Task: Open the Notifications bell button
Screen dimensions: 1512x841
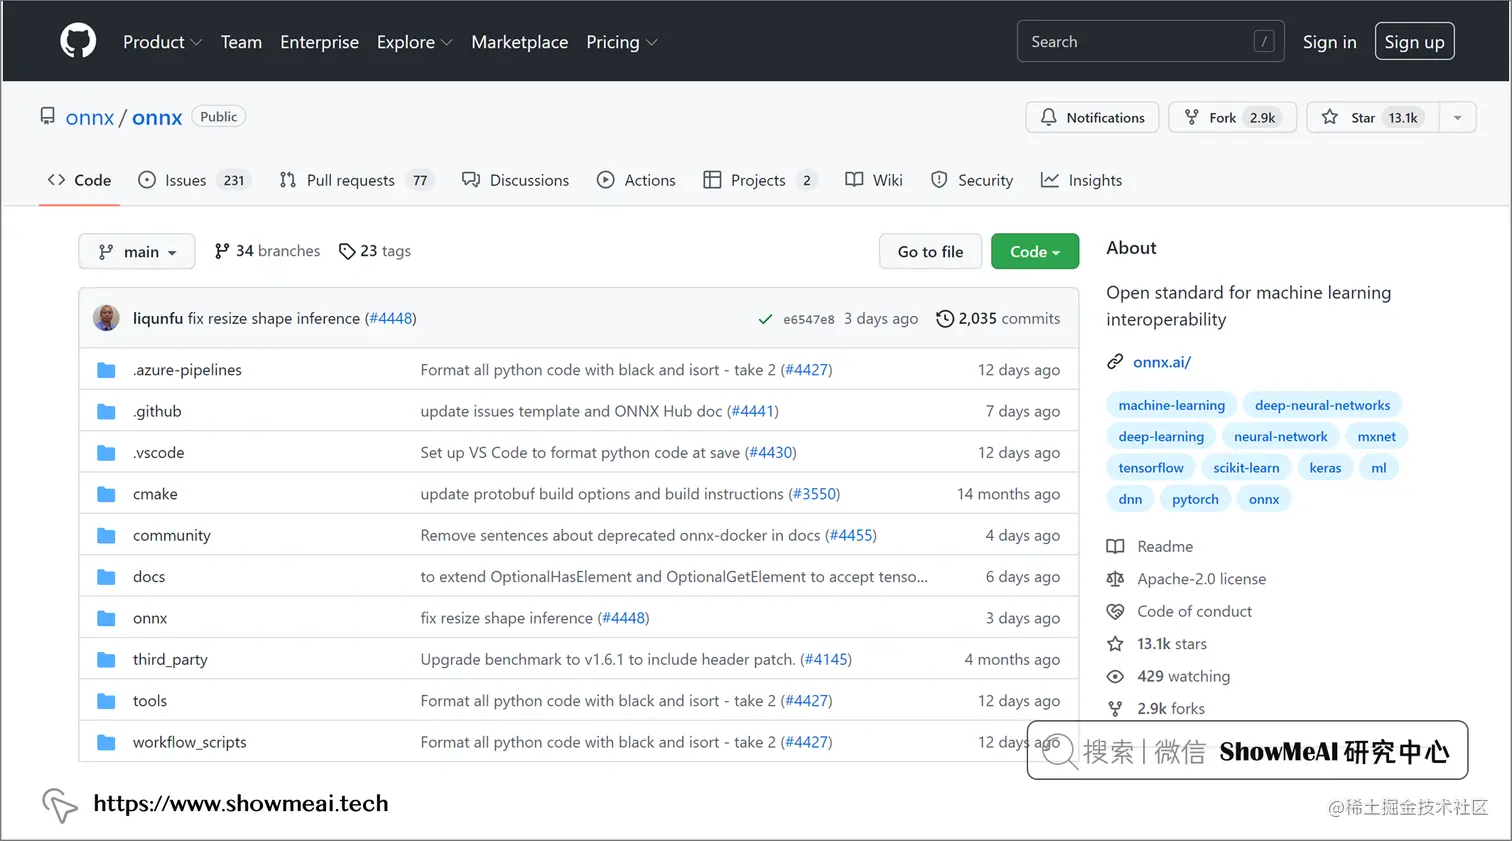Action: coord(1092,117)
